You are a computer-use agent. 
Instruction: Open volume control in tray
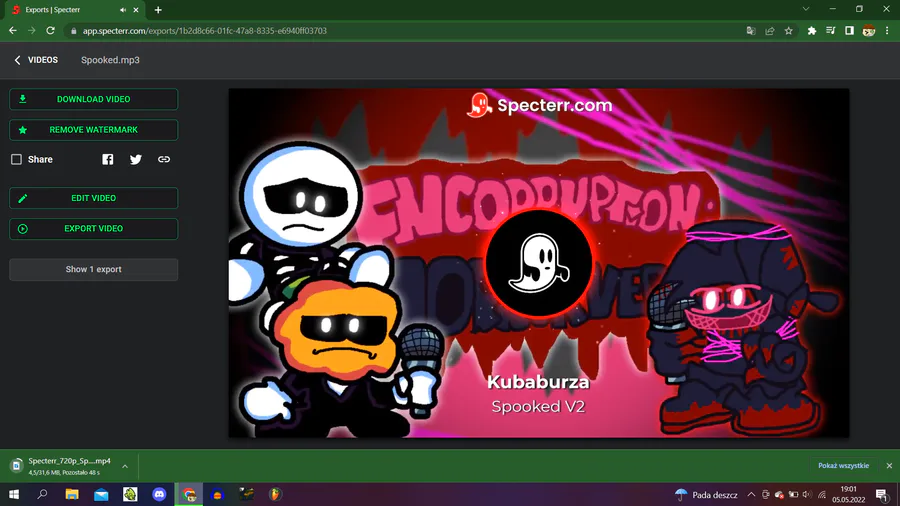point(807,495)
